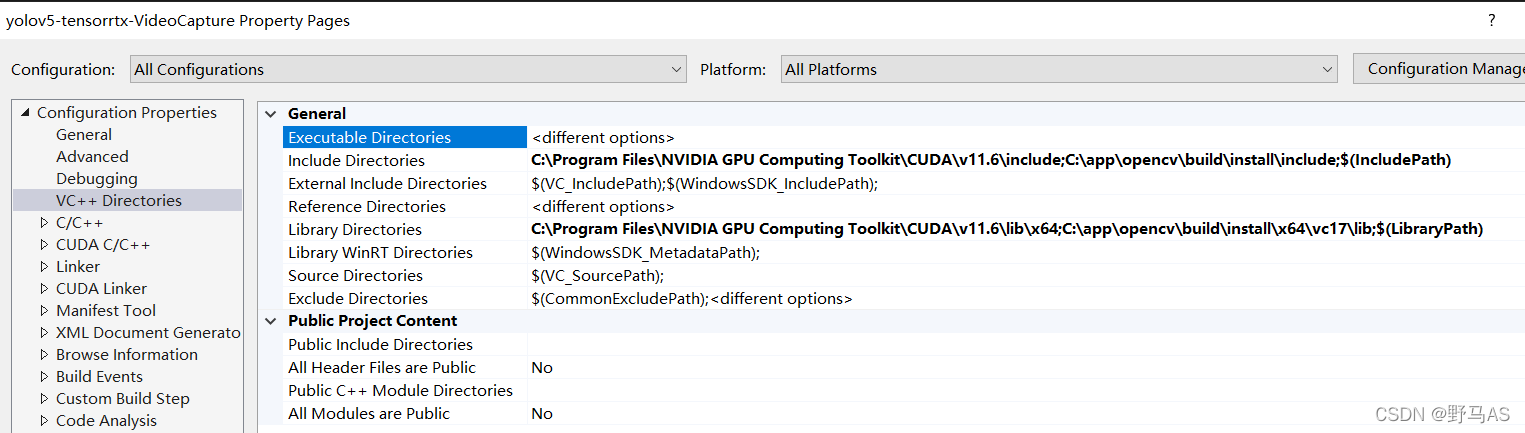Select the Advanced tree item
Viewport: 1525px width, 433px height.
pos(92,157)
